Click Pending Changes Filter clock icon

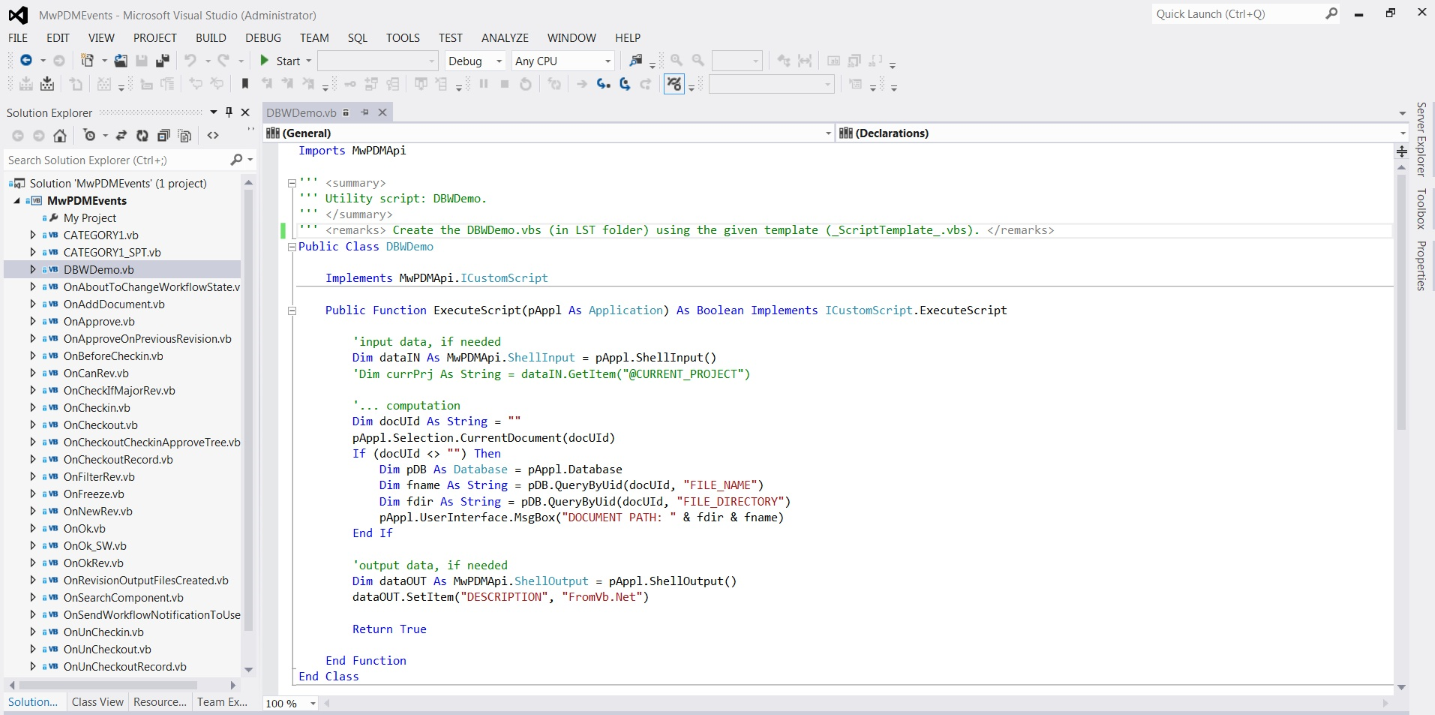[89, 136]
